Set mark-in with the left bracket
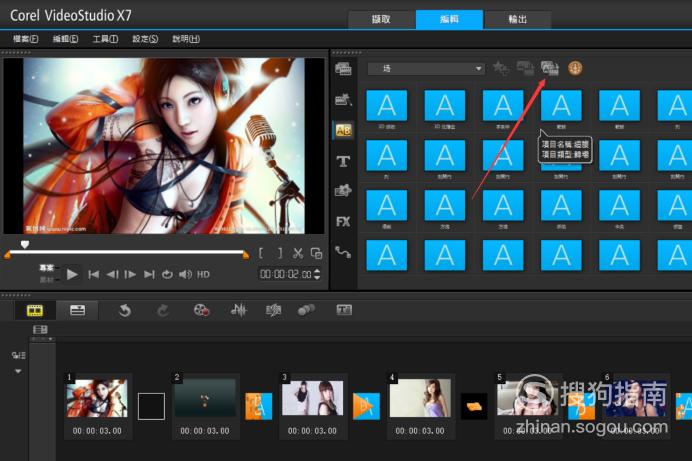The width and height of the screenshot is (692, 461). [x=261, y=253]
